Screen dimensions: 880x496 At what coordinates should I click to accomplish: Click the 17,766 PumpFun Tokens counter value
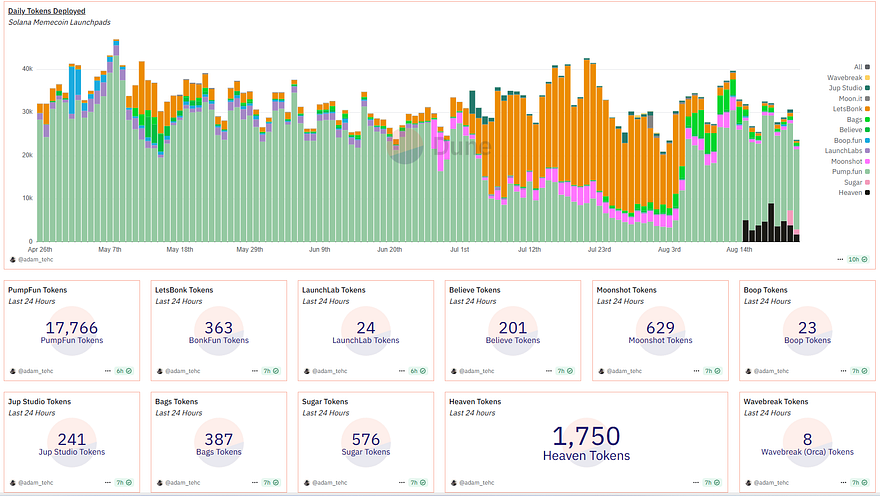coord(71,328)
